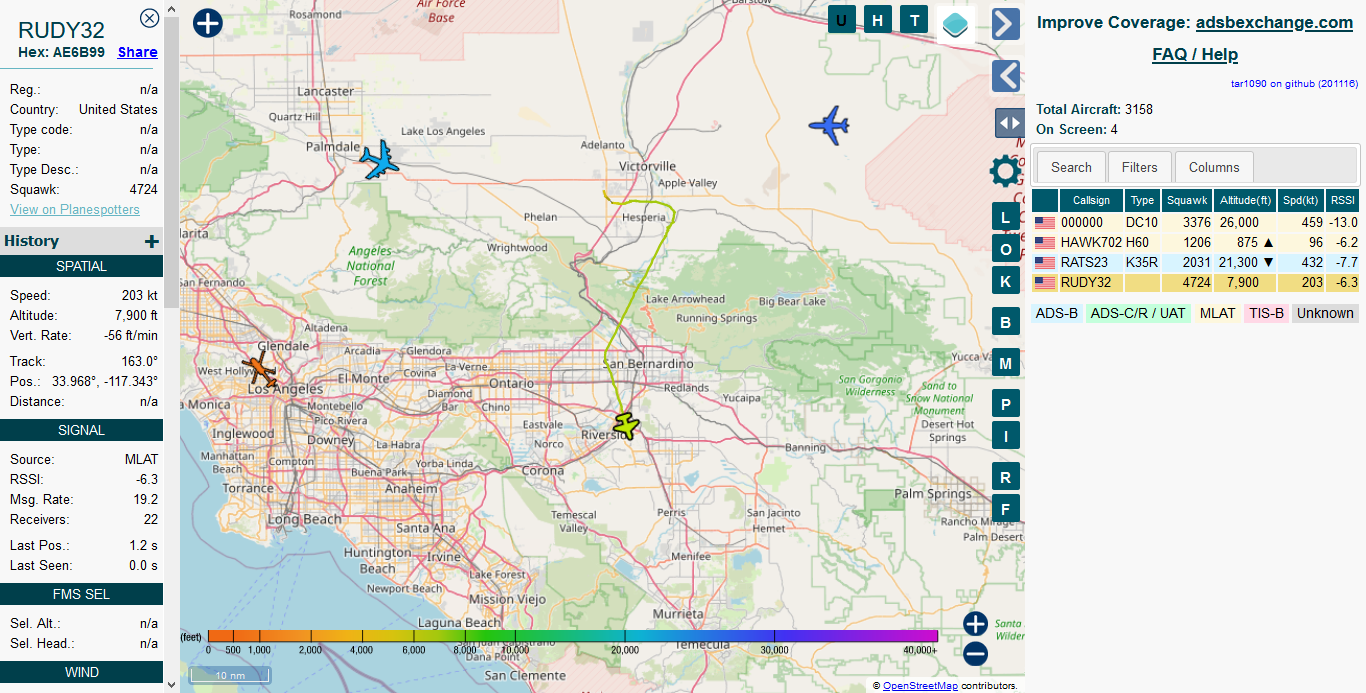Open the map layers selector icon
The height and width of the screenshot is (693, 1366).
pyautogui.click(x=956, y=24)
